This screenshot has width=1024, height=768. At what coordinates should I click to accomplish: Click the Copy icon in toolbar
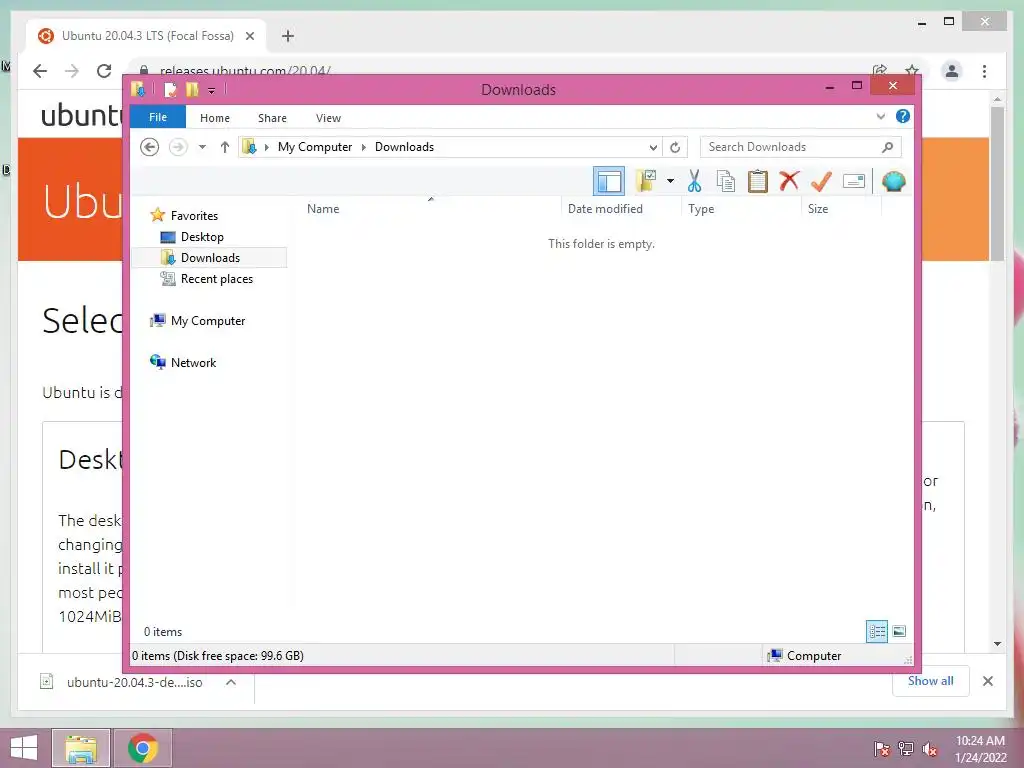(x=726, y=181)
